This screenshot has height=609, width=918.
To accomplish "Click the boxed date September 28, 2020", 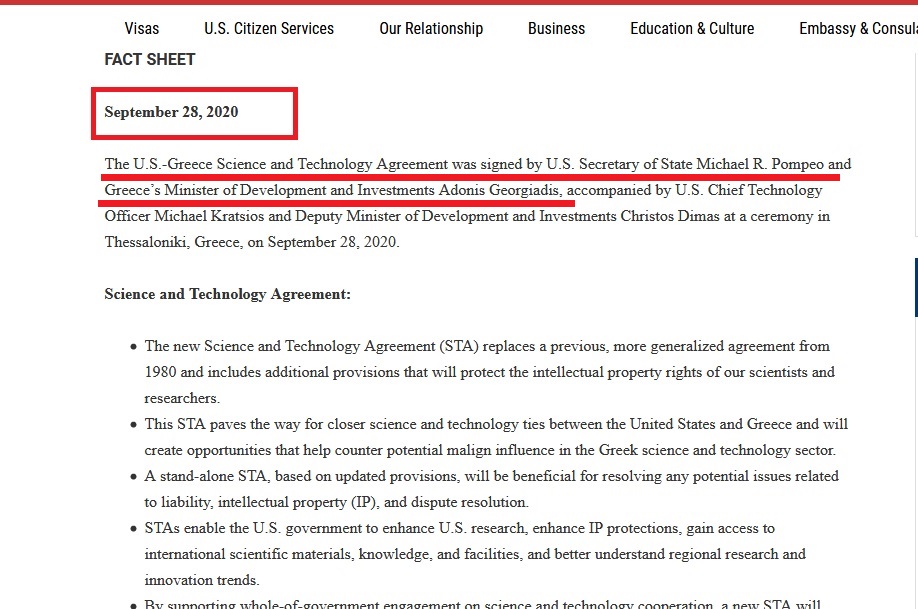I will pos(171,112).
